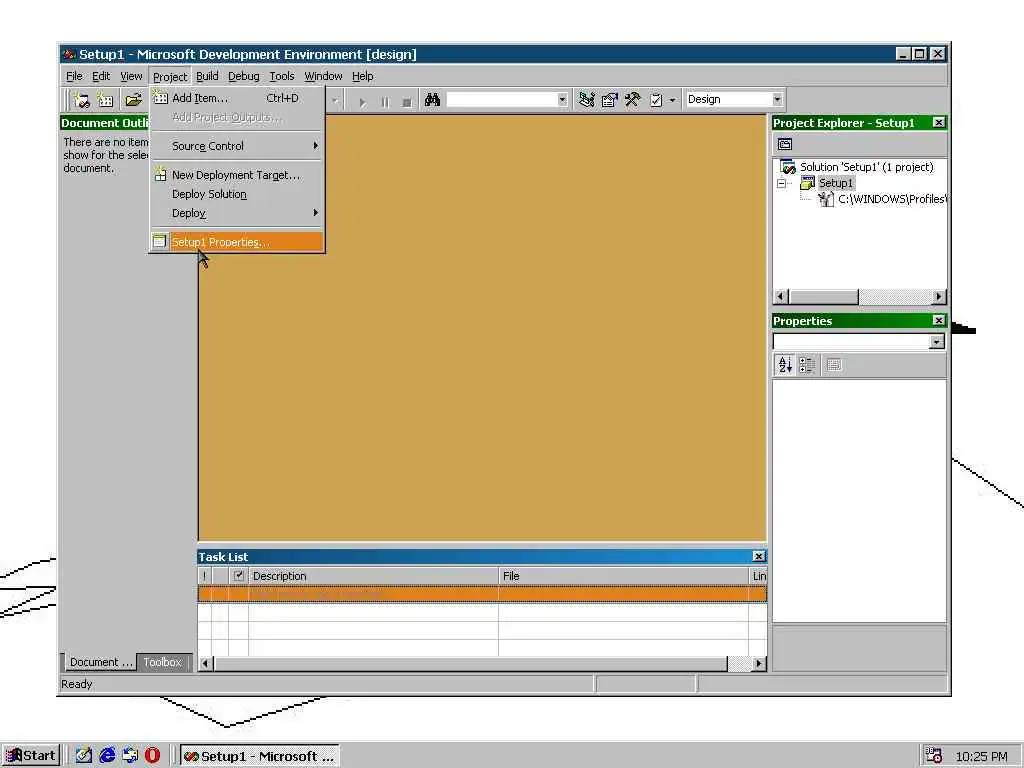The width and height of the screenshot is (1024, 768).
Task: Click Project Explorer scroll left arrow
Action: click(x=780, y=296)
